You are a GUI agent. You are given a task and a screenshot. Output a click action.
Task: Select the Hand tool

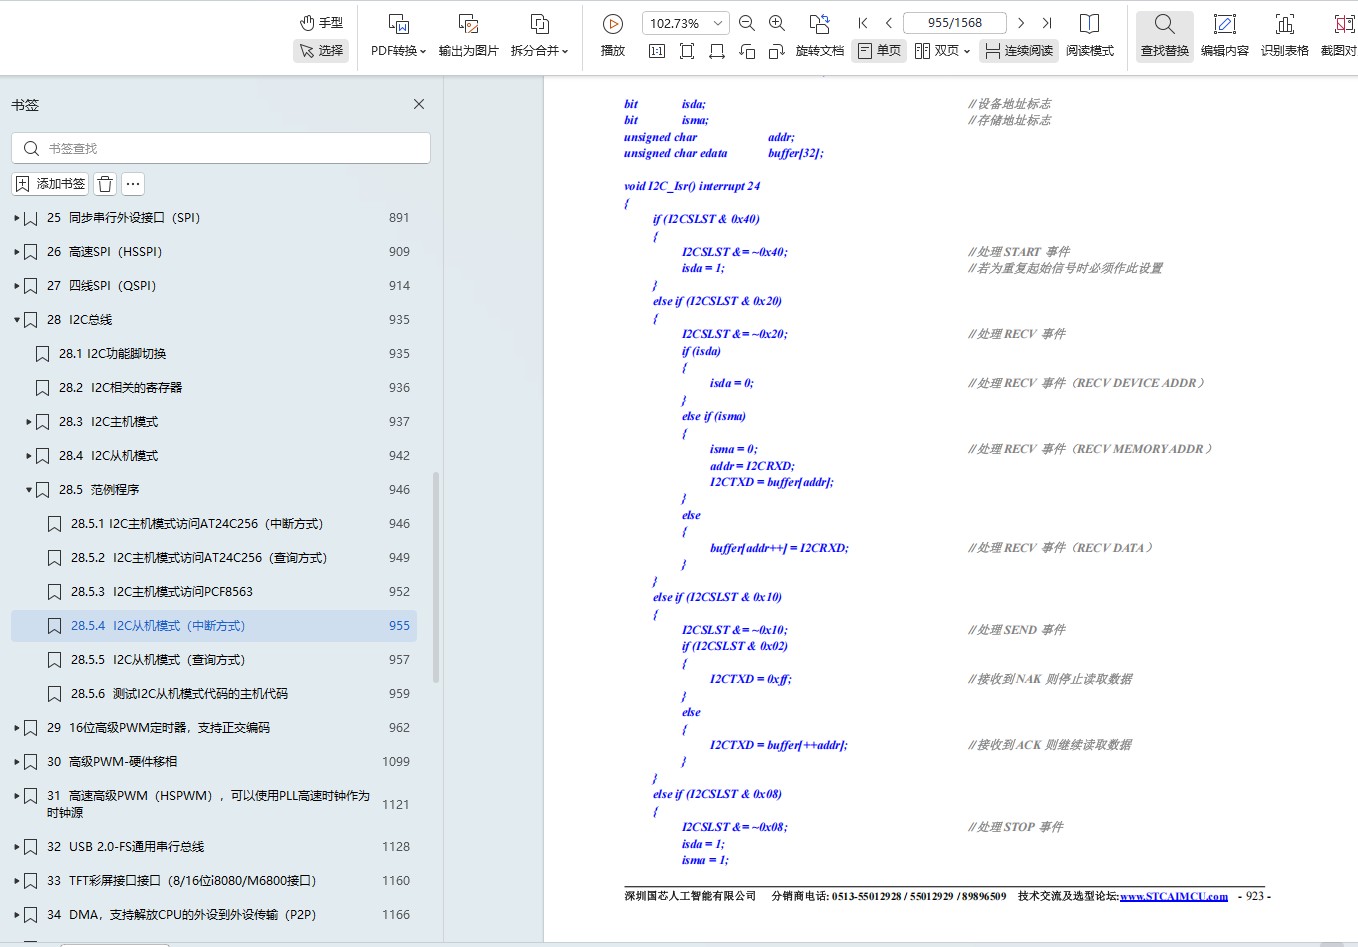(321, 22)
